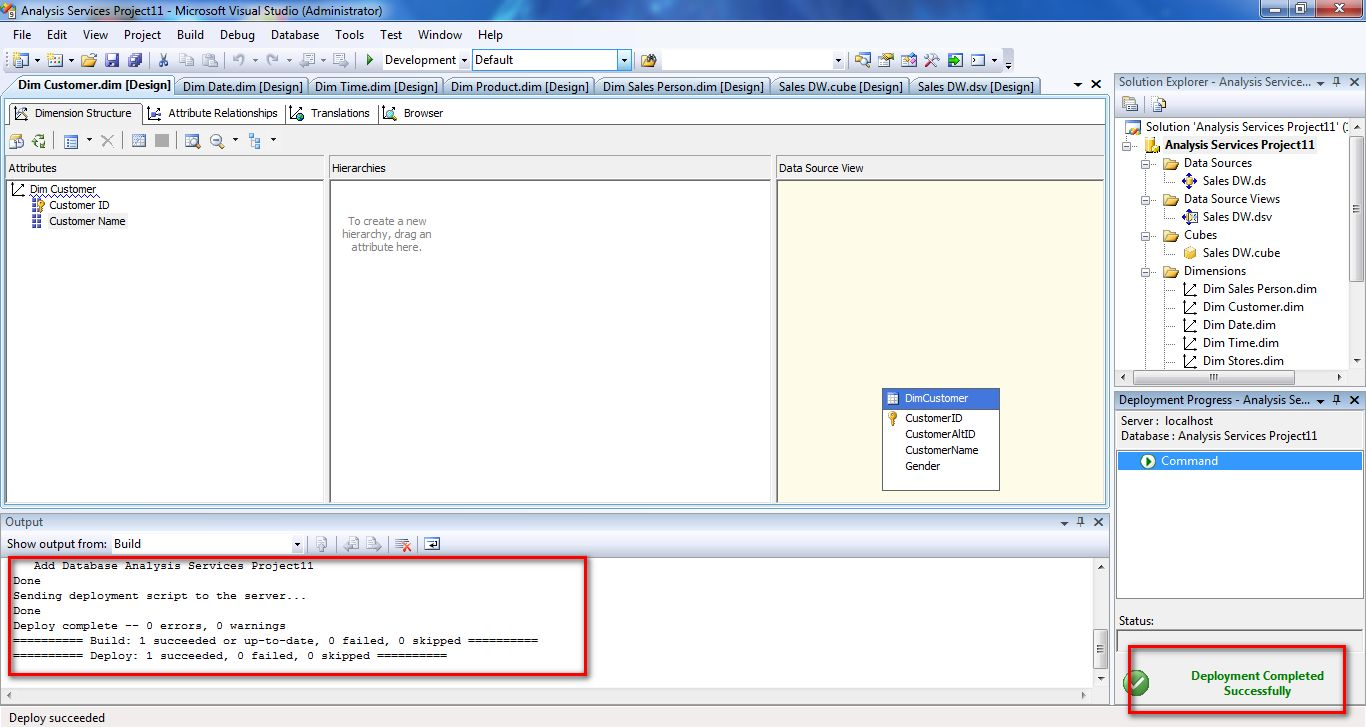Click the Add Business Intelligence icon in designer toolbar

point(16,141)
